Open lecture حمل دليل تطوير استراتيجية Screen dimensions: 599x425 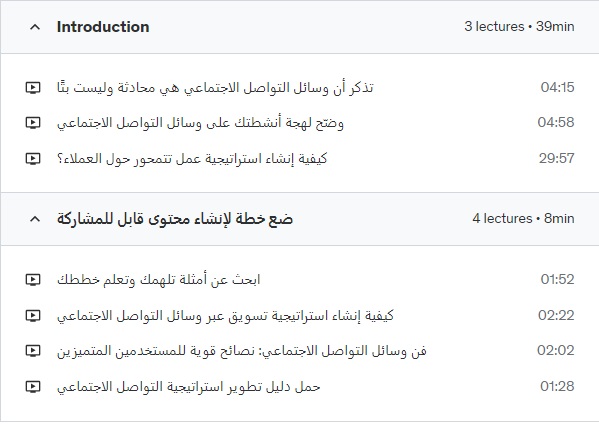(x=189, y=387)
